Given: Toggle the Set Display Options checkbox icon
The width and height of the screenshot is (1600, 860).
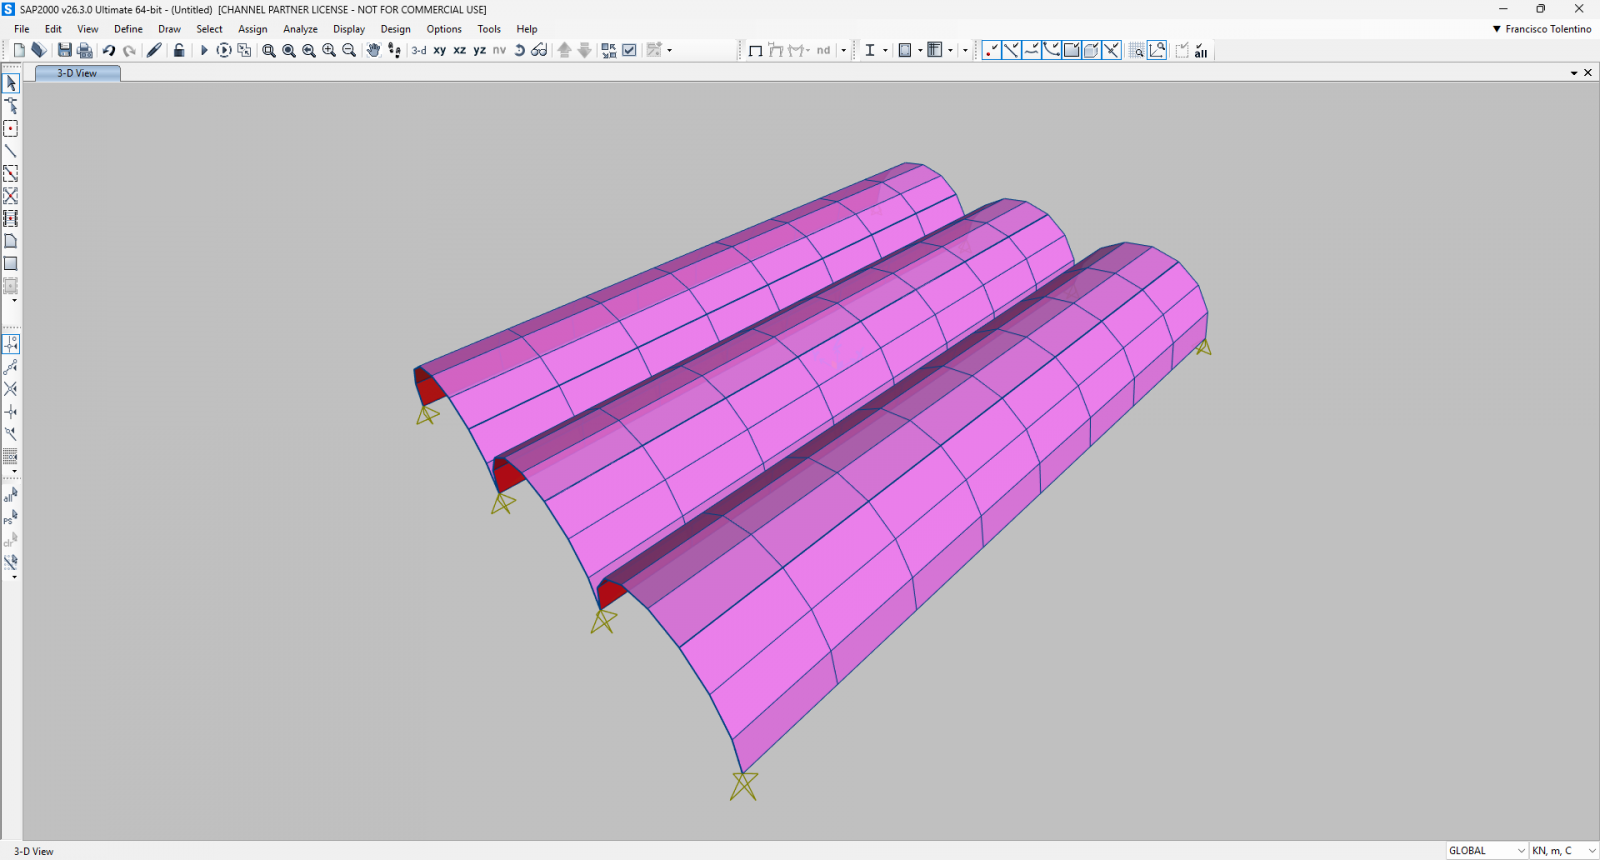Looking at the screenshot, I should tap(630, 50).
